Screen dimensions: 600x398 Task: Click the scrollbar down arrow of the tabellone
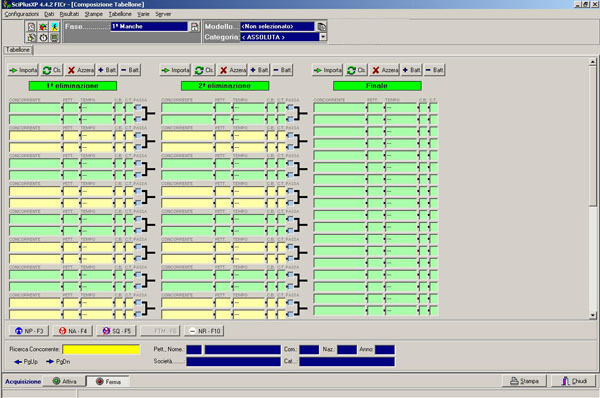[x=593, y=315]
